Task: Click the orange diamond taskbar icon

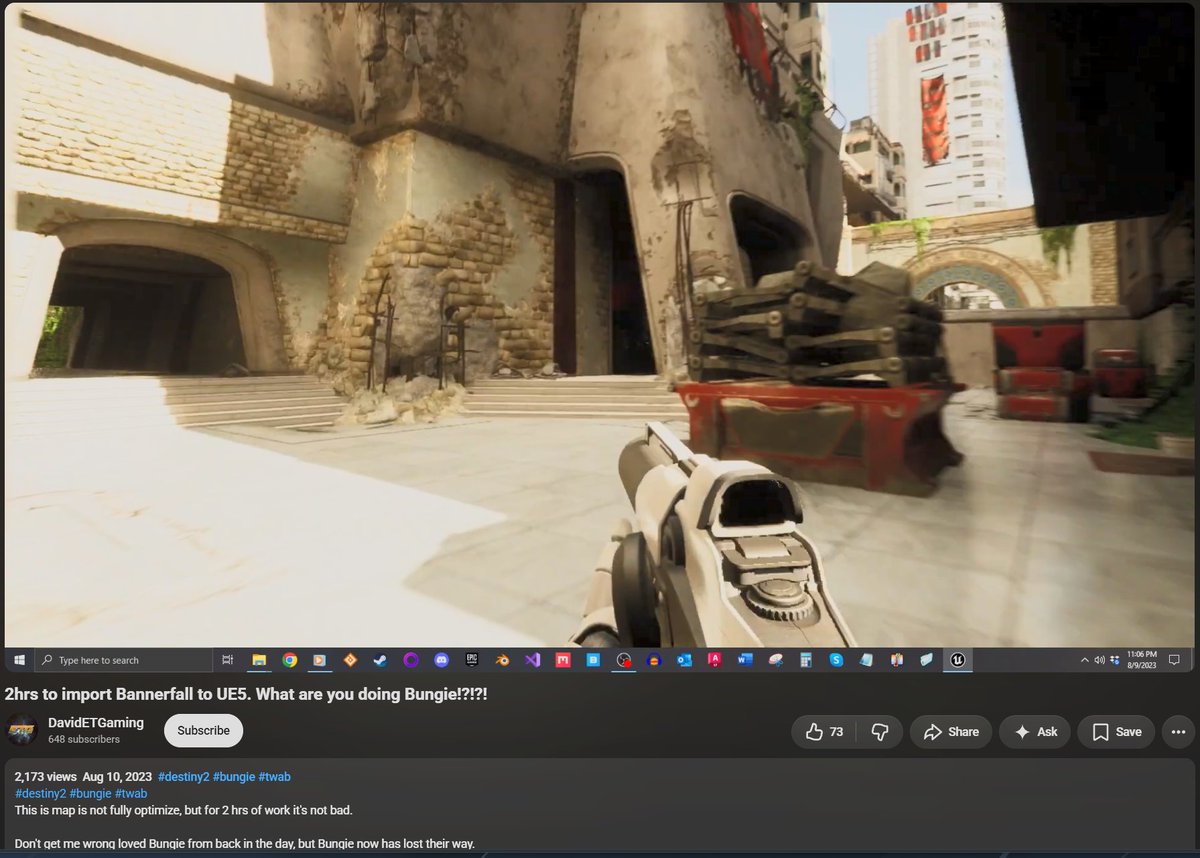Action: click(x=350, y=660)
